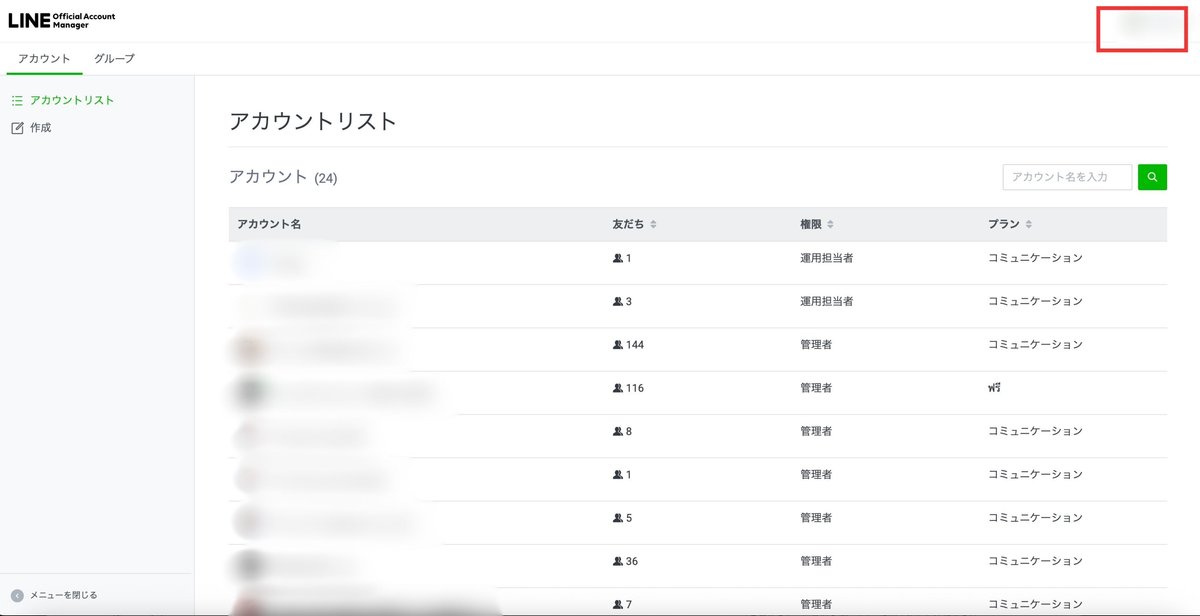
Task: Click the green search magnifier button
Action: pos(1152,177)
